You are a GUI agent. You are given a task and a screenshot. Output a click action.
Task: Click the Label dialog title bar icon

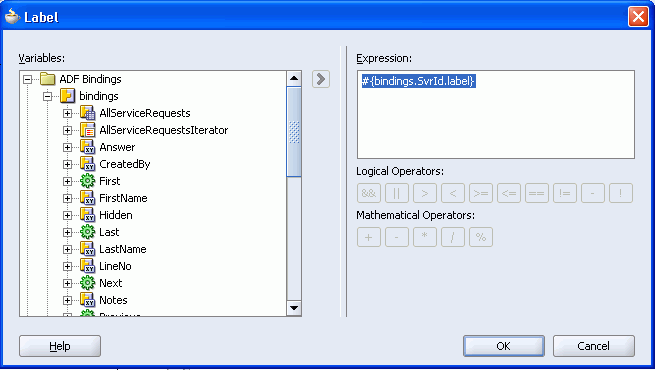pos(13,17)
